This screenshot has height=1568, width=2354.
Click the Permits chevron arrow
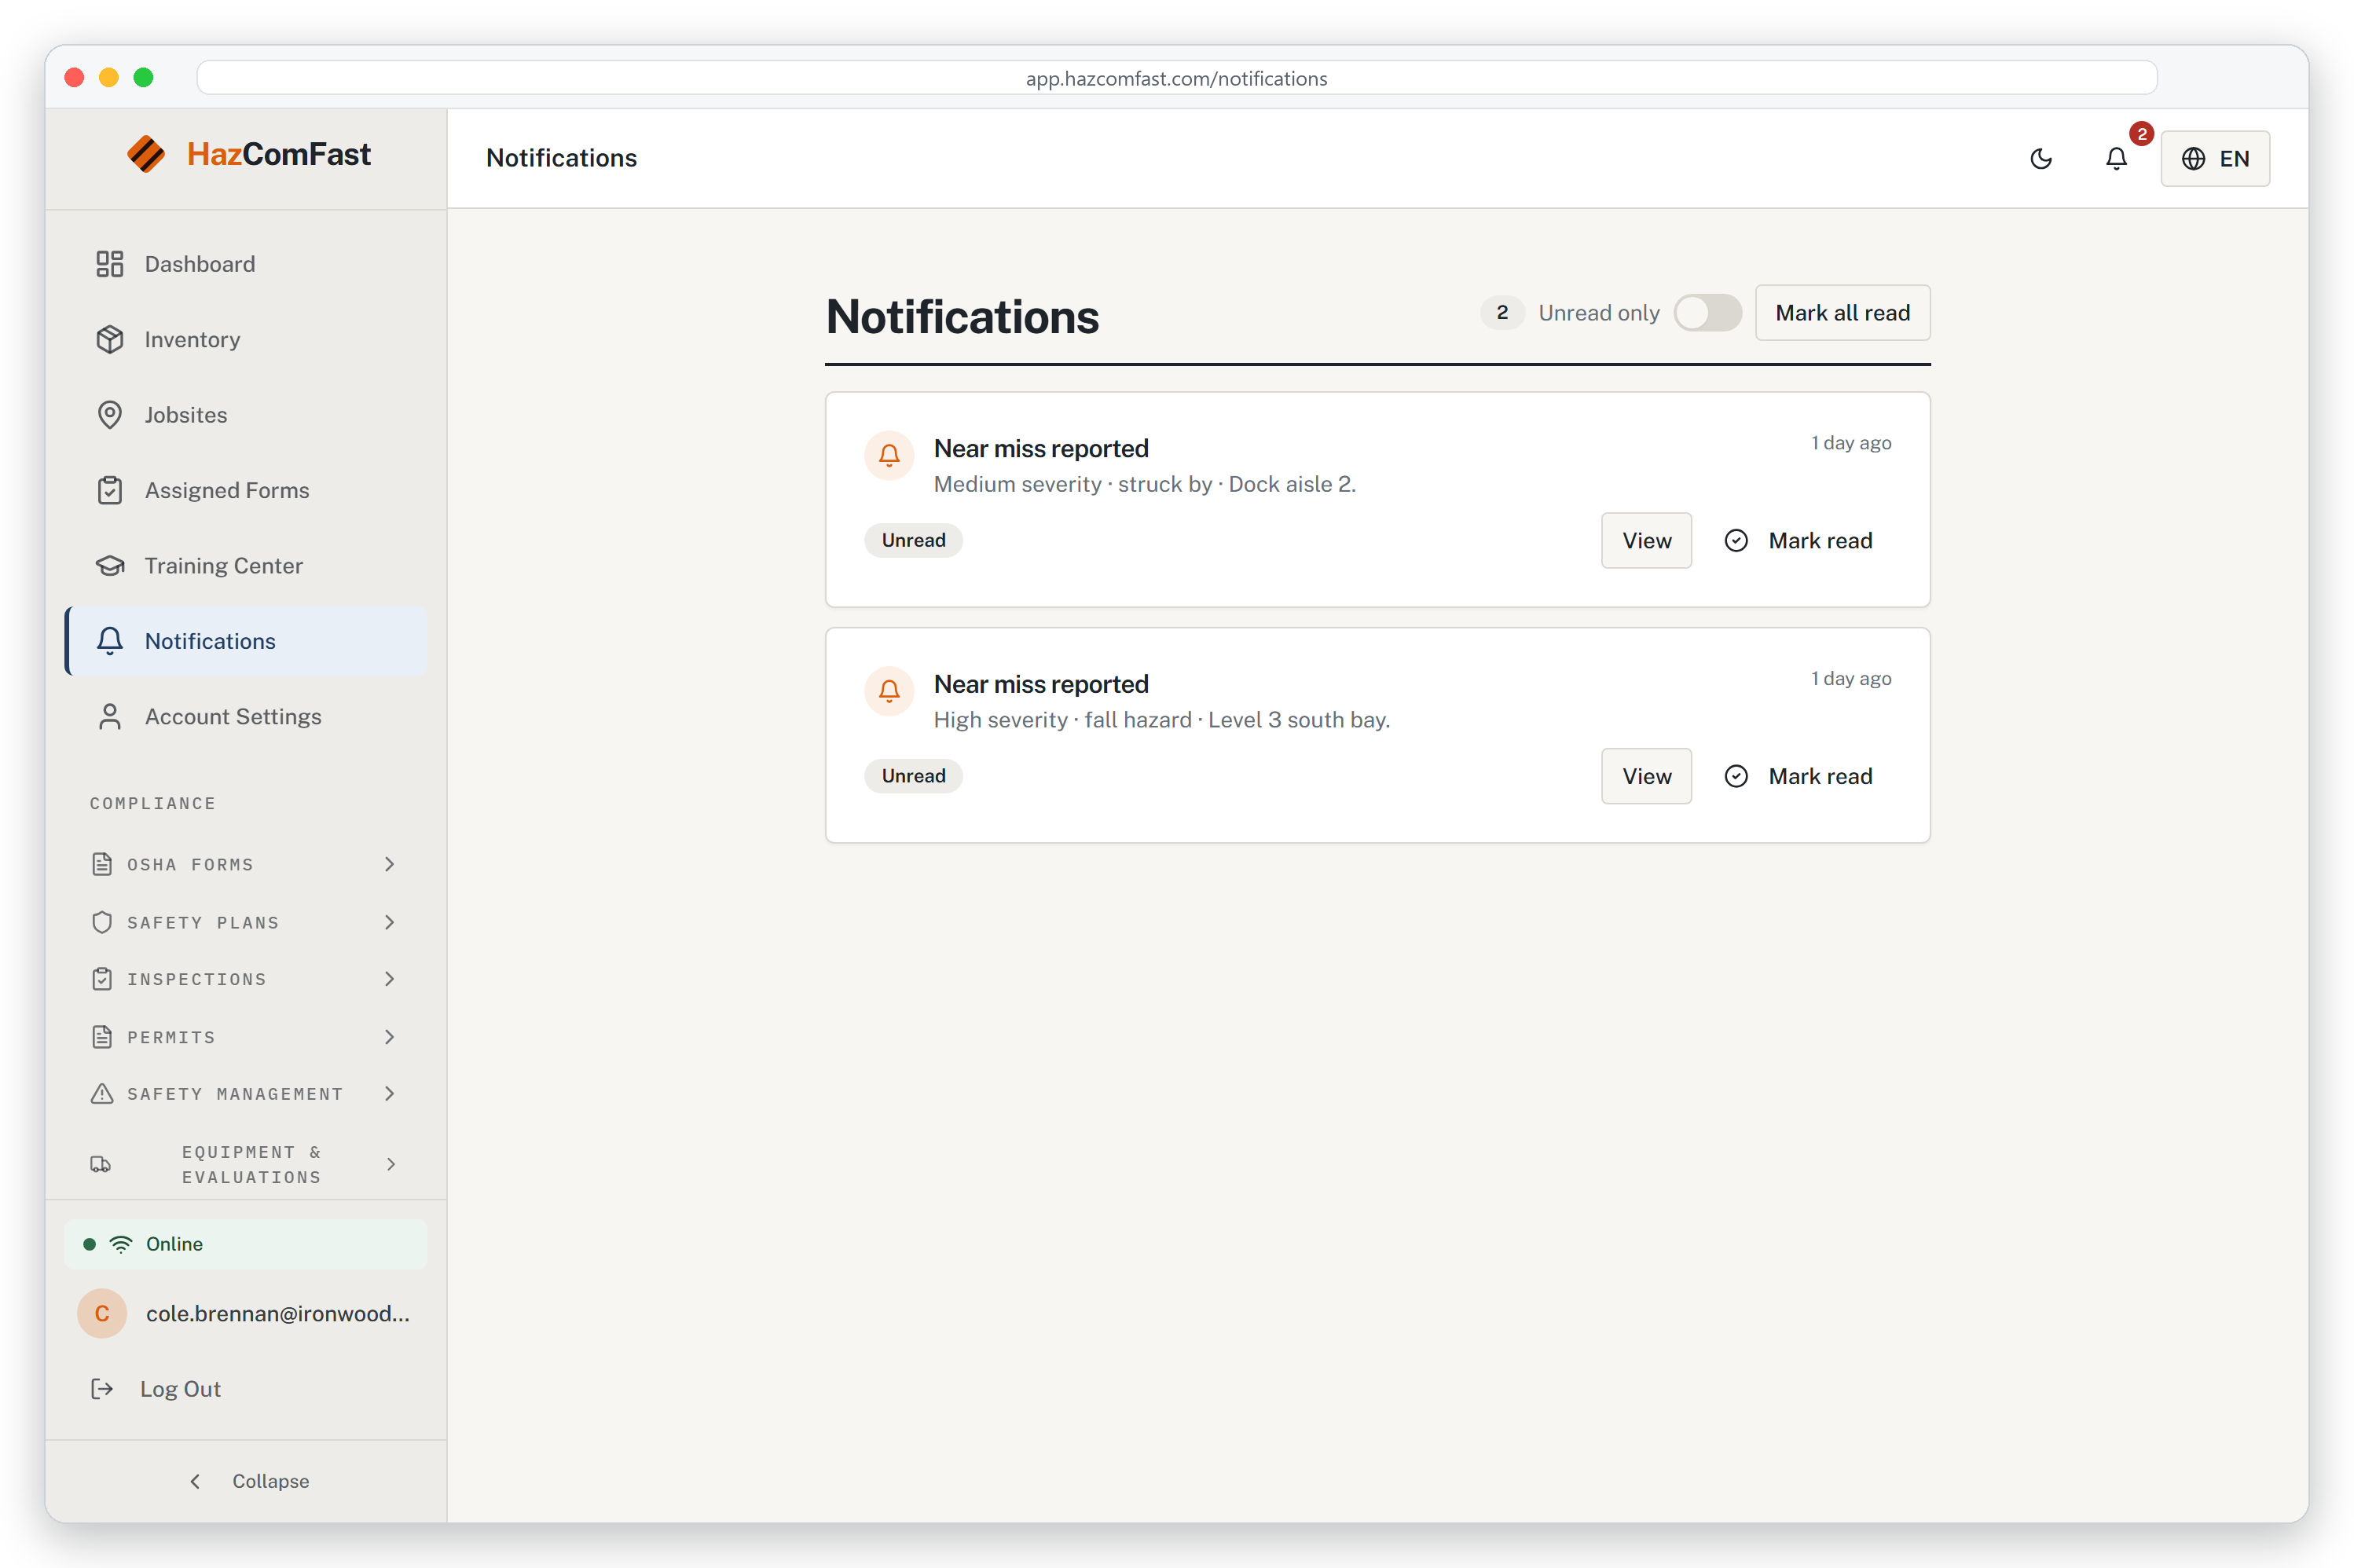(x=390, y=1037)
